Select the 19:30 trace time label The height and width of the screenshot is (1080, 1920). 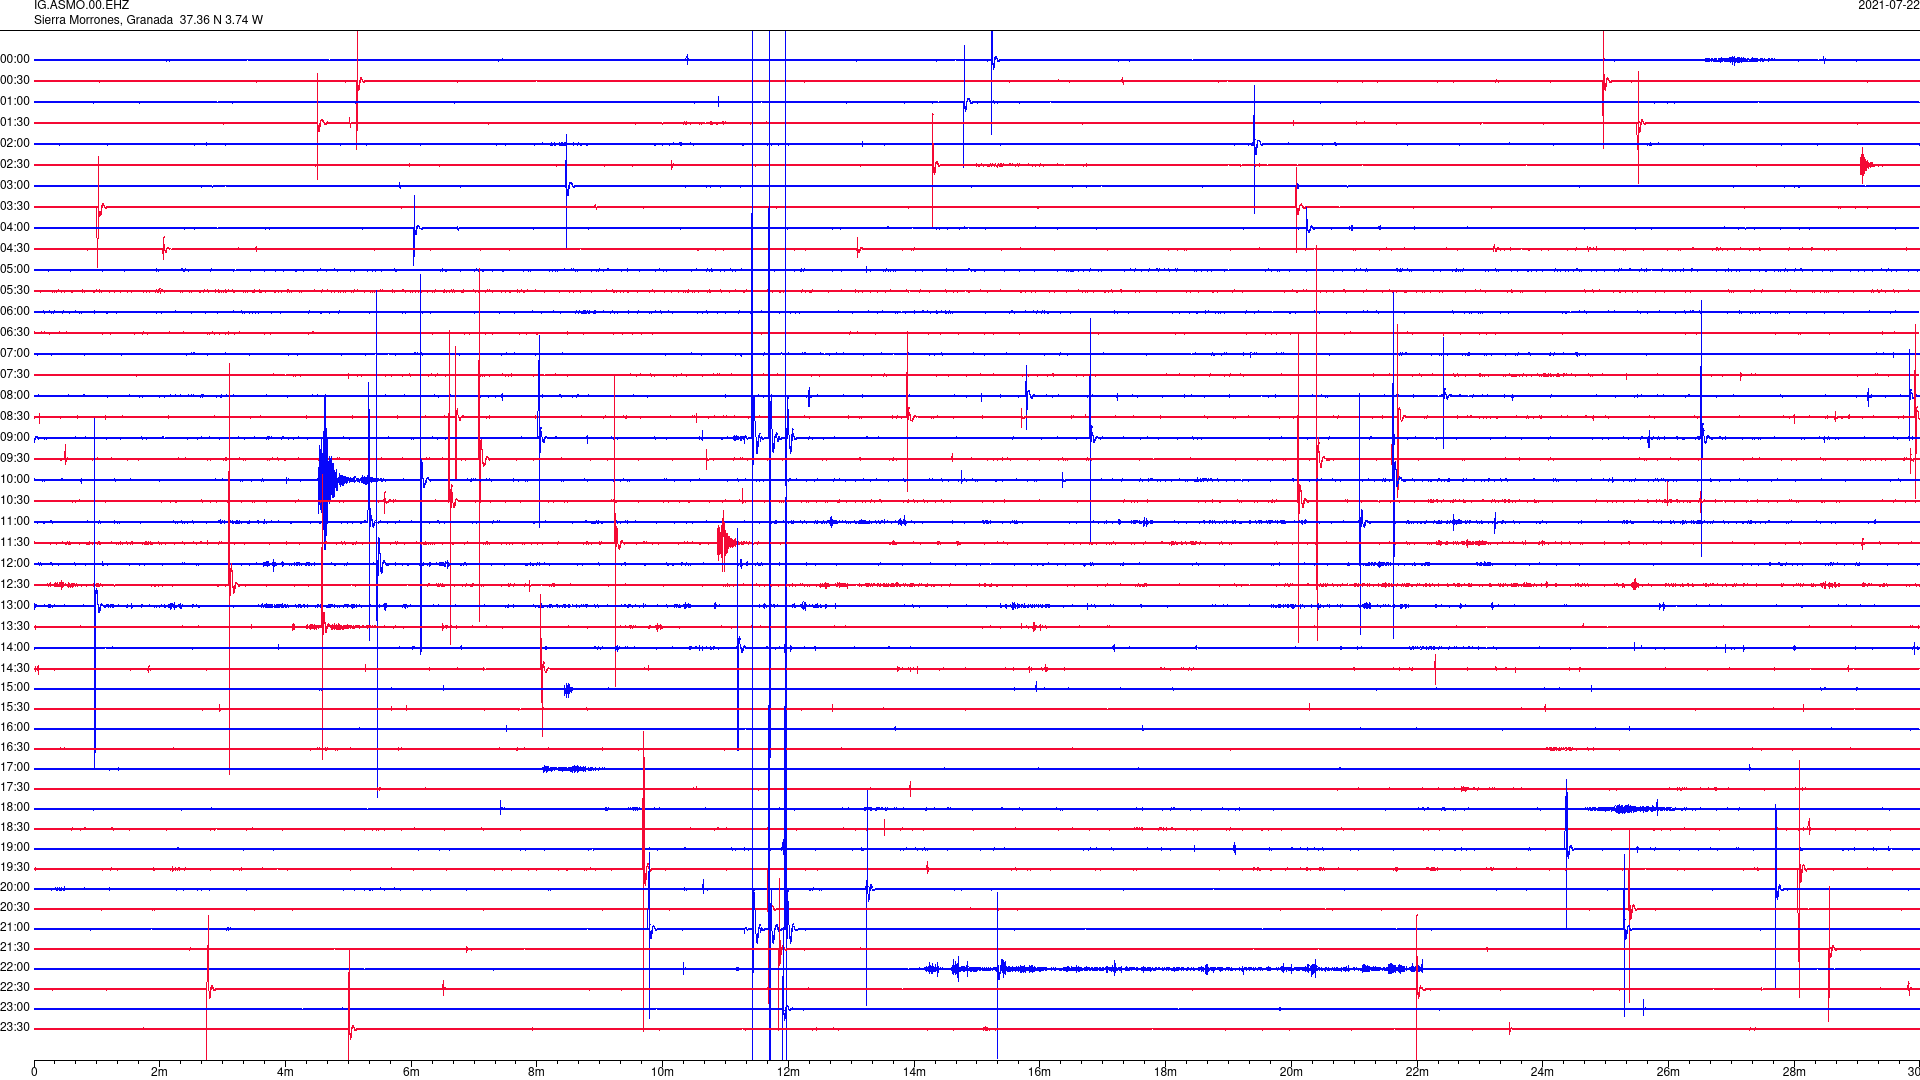point(15,868)
